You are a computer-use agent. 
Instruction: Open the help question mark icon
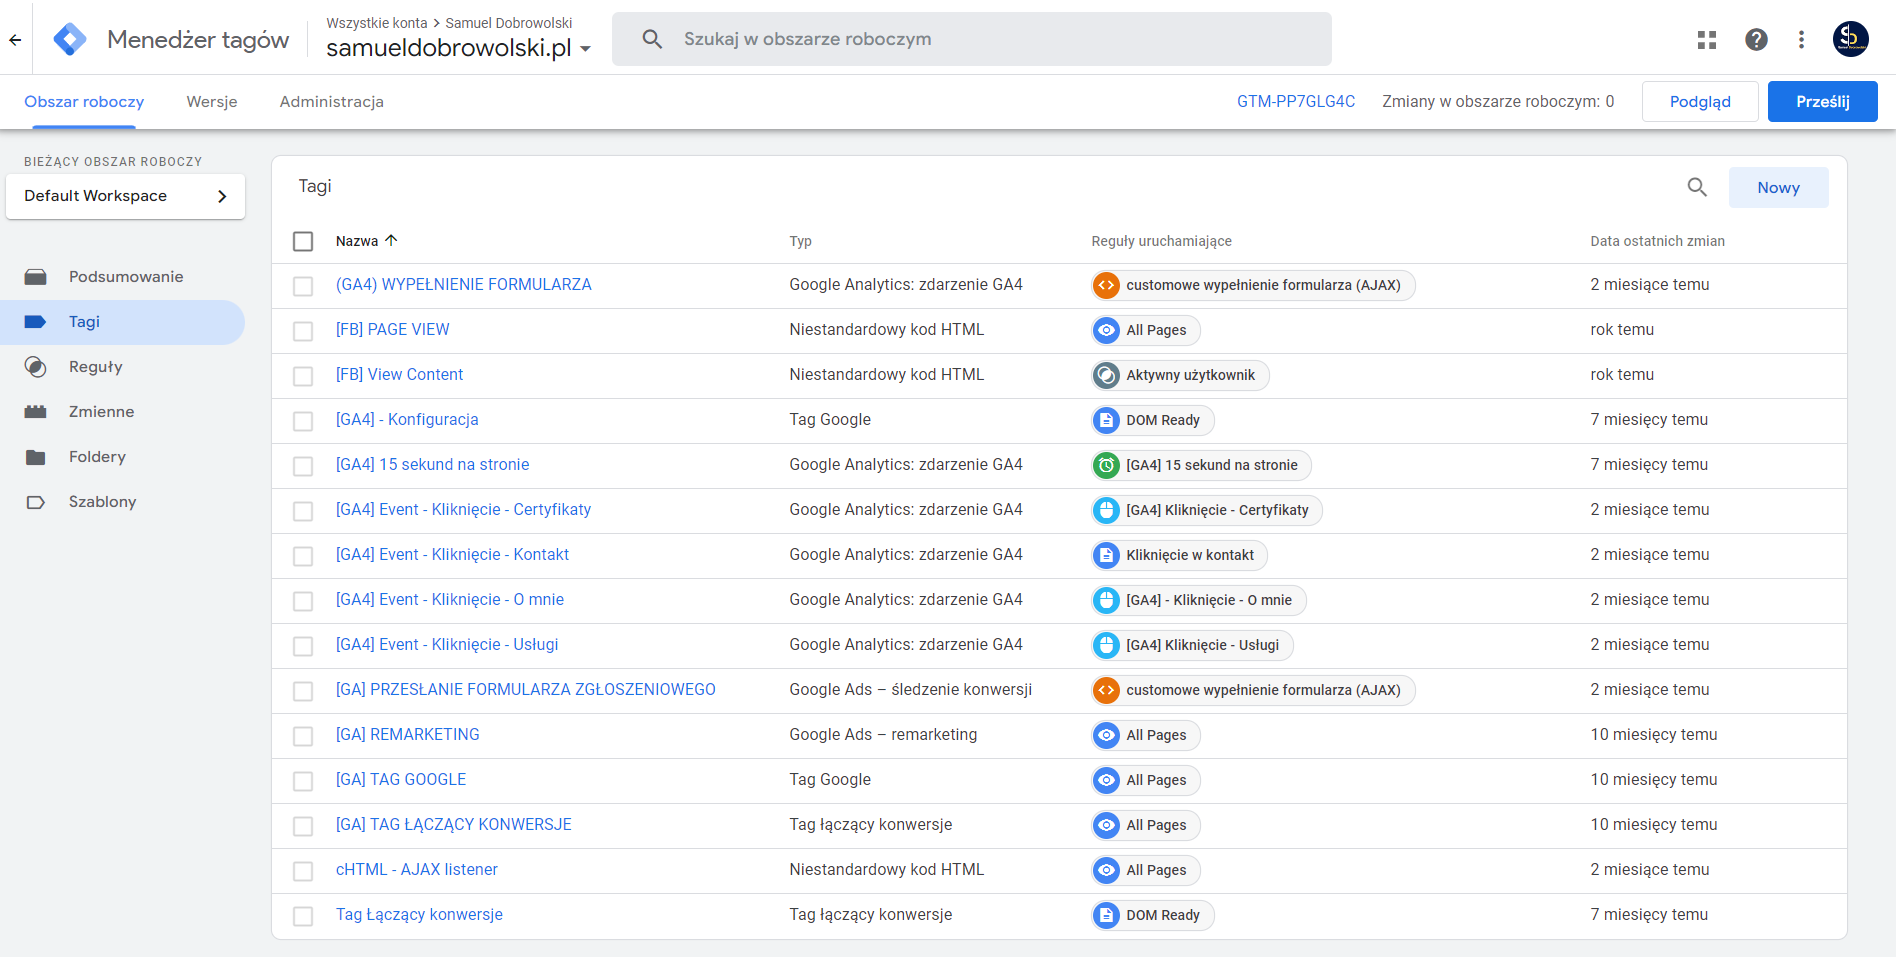(x=1756, y=39)
